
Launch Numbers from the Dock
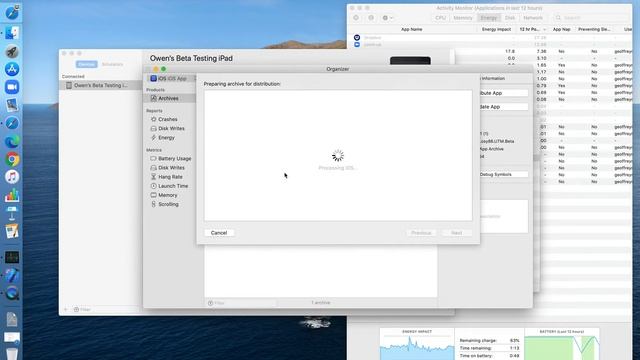click(x=12, y=195)
